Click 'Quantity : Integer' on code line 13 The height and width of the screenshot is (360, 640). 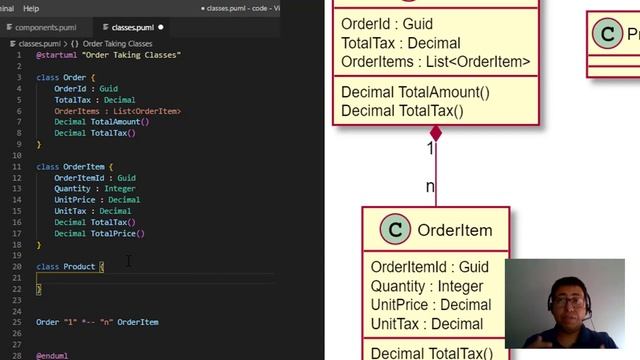pyautogui.click(x=95, y=189)
